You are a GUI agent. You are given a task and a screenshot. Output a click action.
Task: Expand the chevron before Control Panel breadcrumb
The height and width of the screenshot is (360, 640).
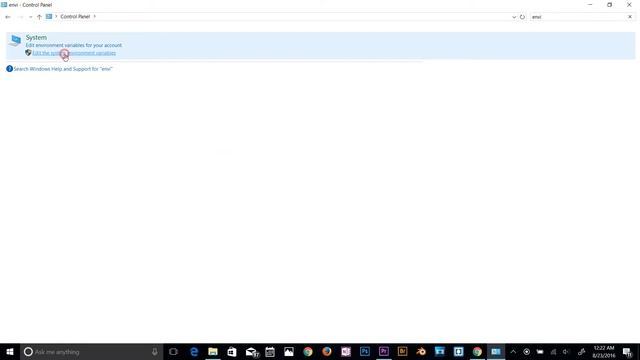point(56,16)
